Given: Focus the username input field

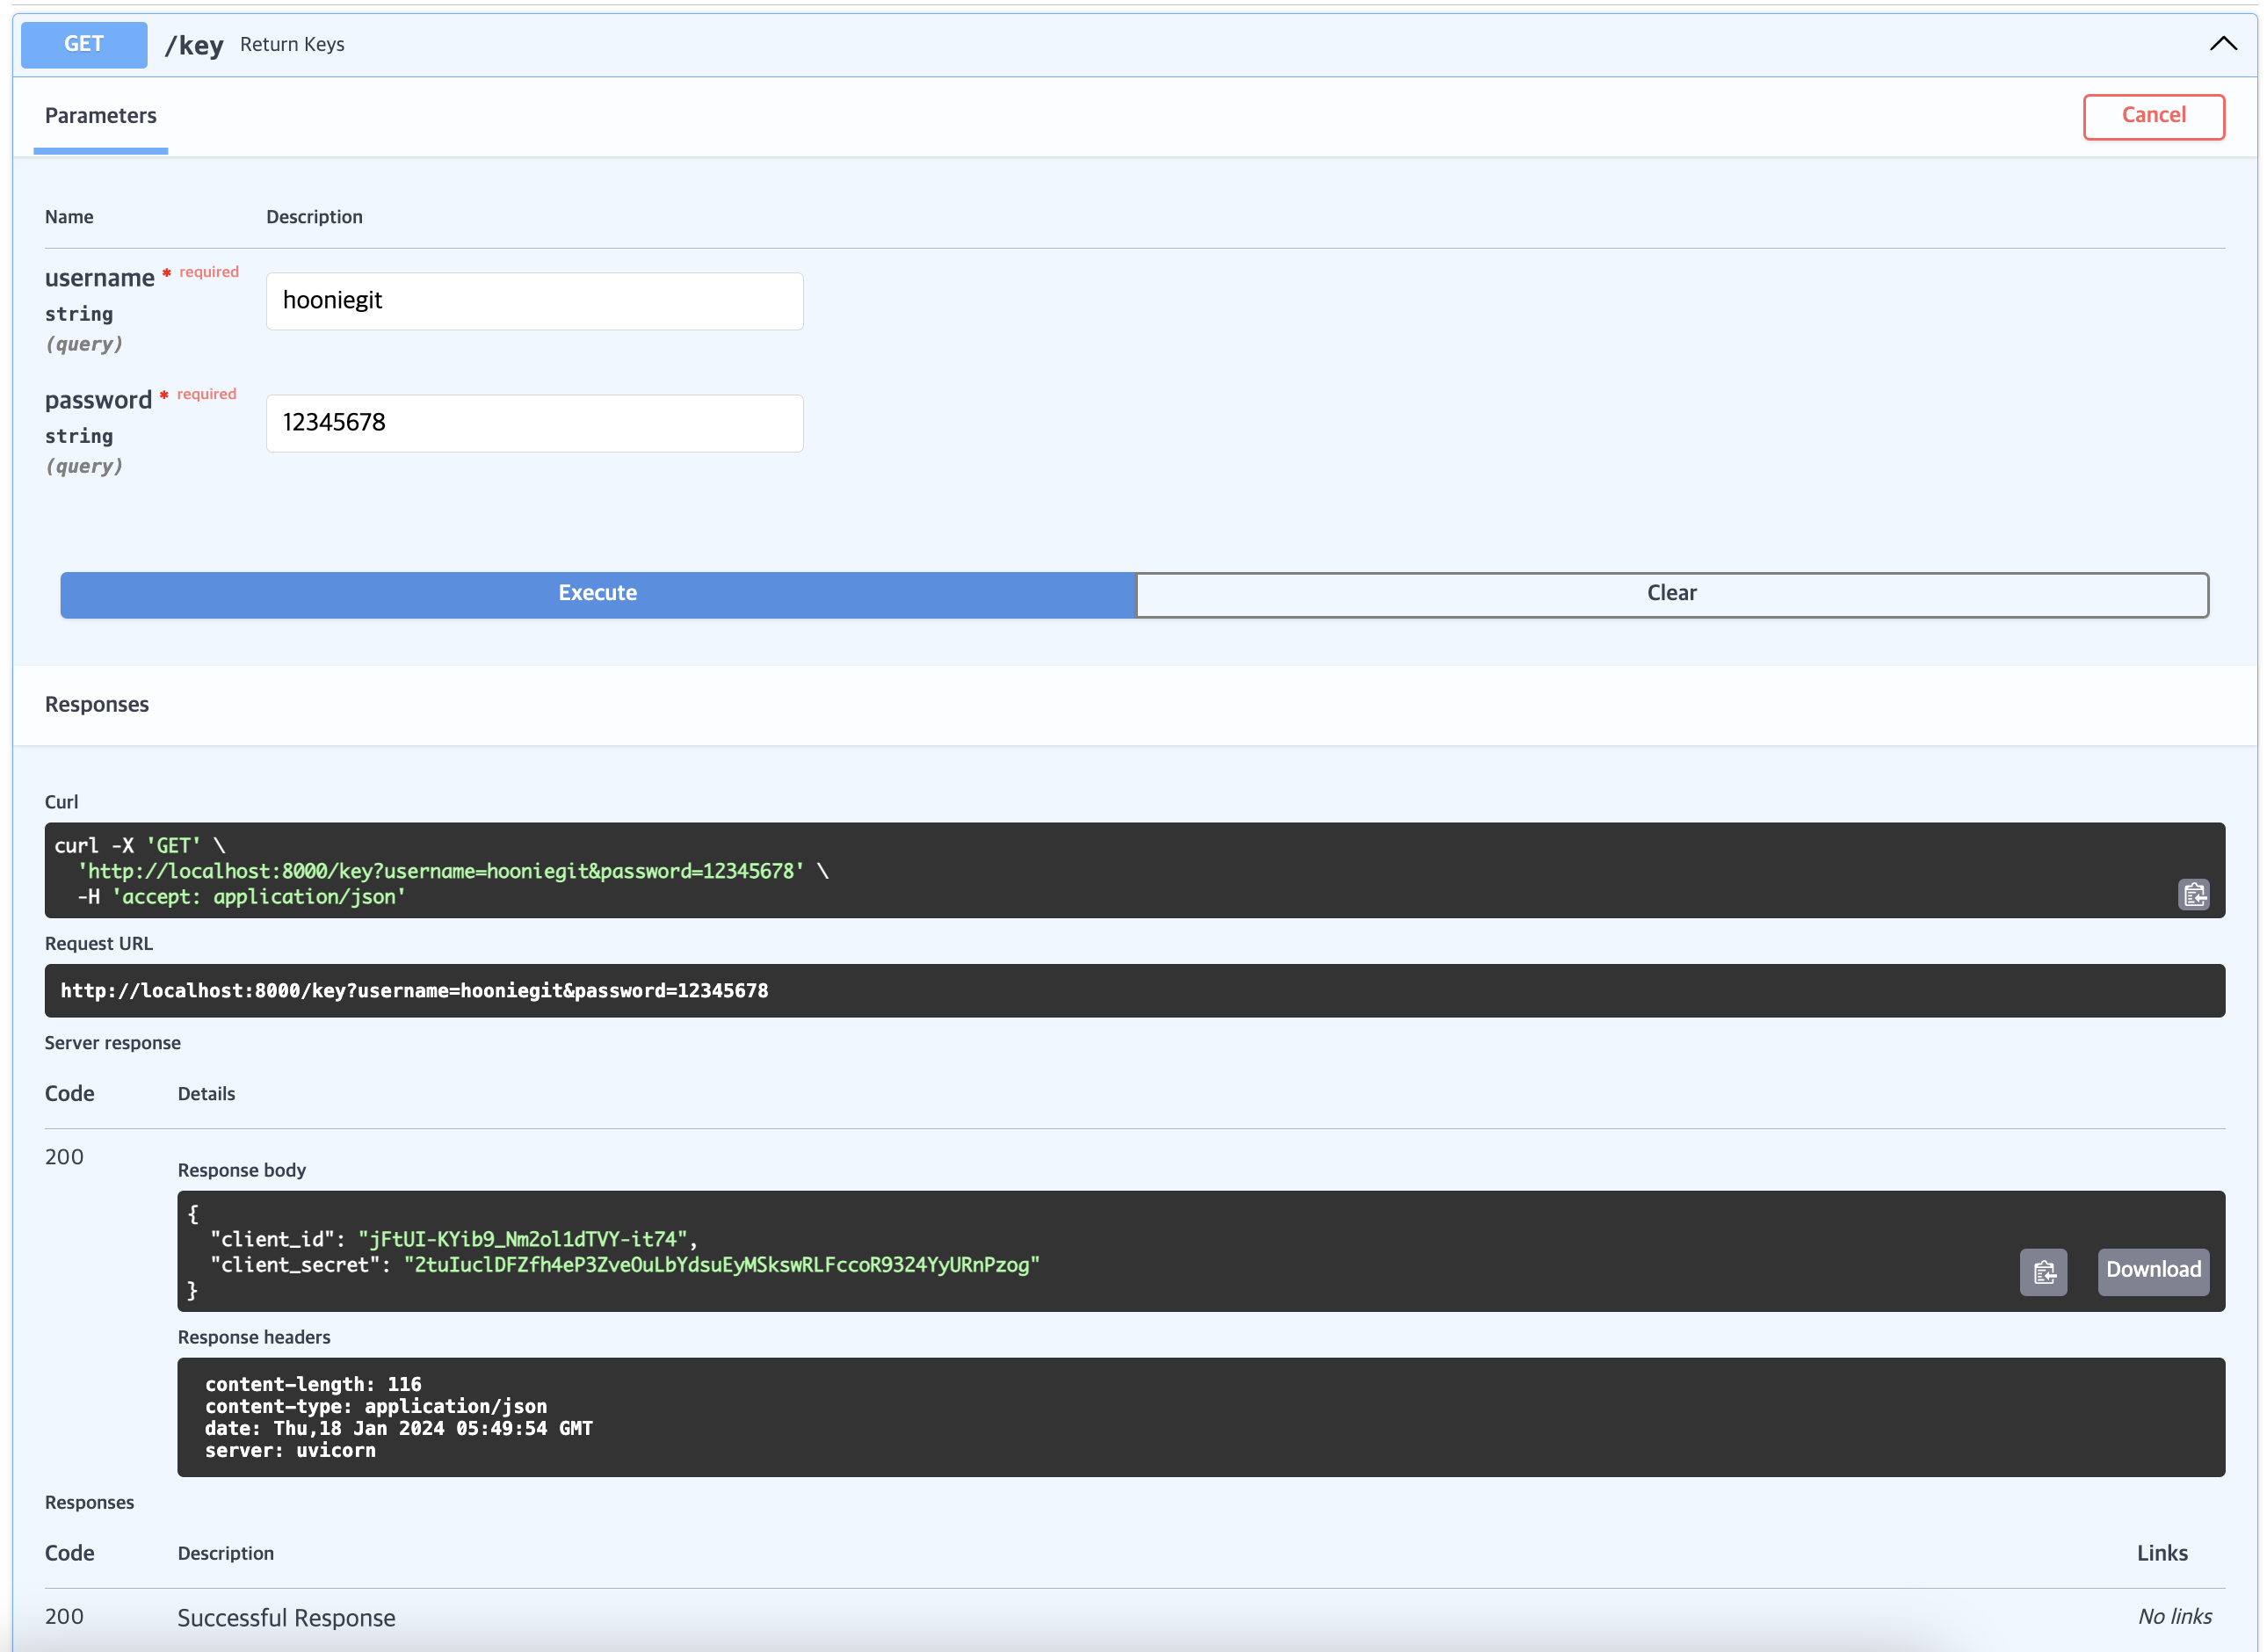Looking at the screenshot, I should pyautogui.click(x=534, y=301).
